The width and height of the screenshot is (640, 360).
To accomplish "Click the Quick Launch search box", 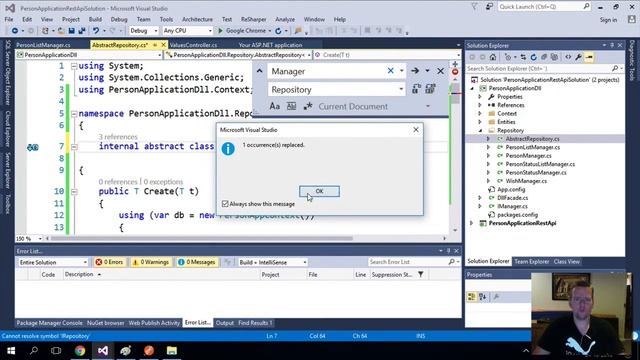I will pyautogui.click(x=544, y=7).
